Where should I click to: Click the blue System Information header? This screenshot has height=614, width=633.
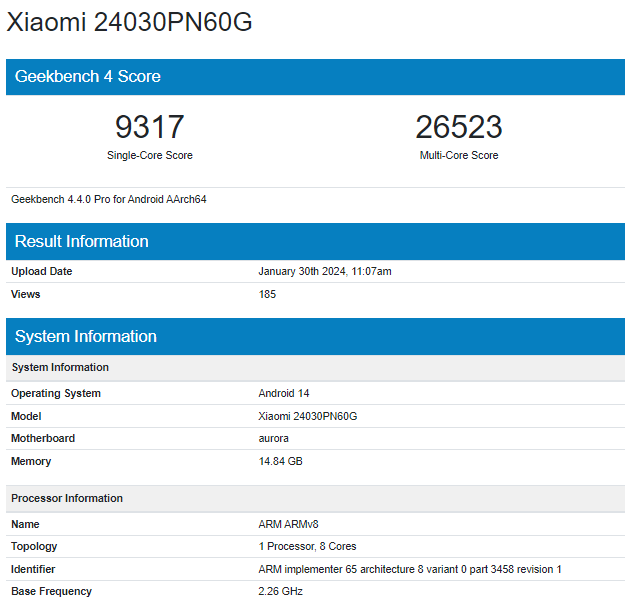point(315,337)
